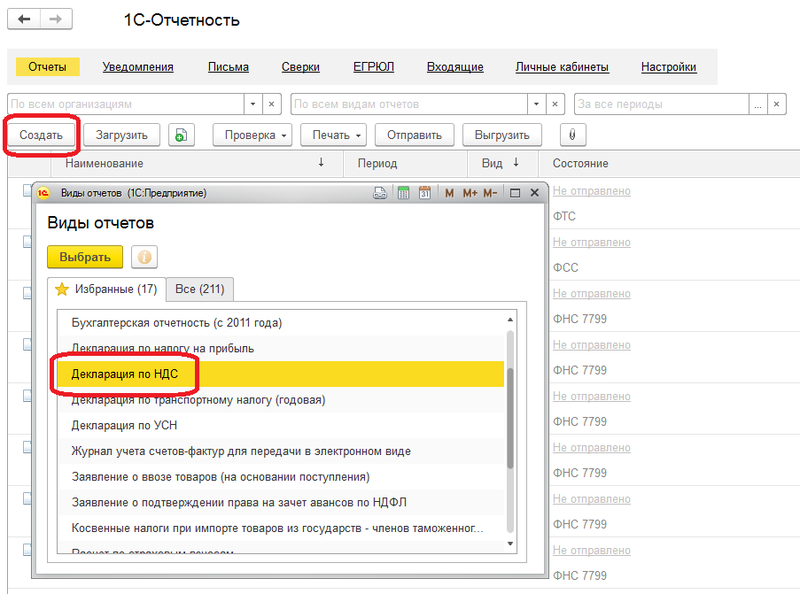Select Заявление о подтверждении права row

point(281,503)
